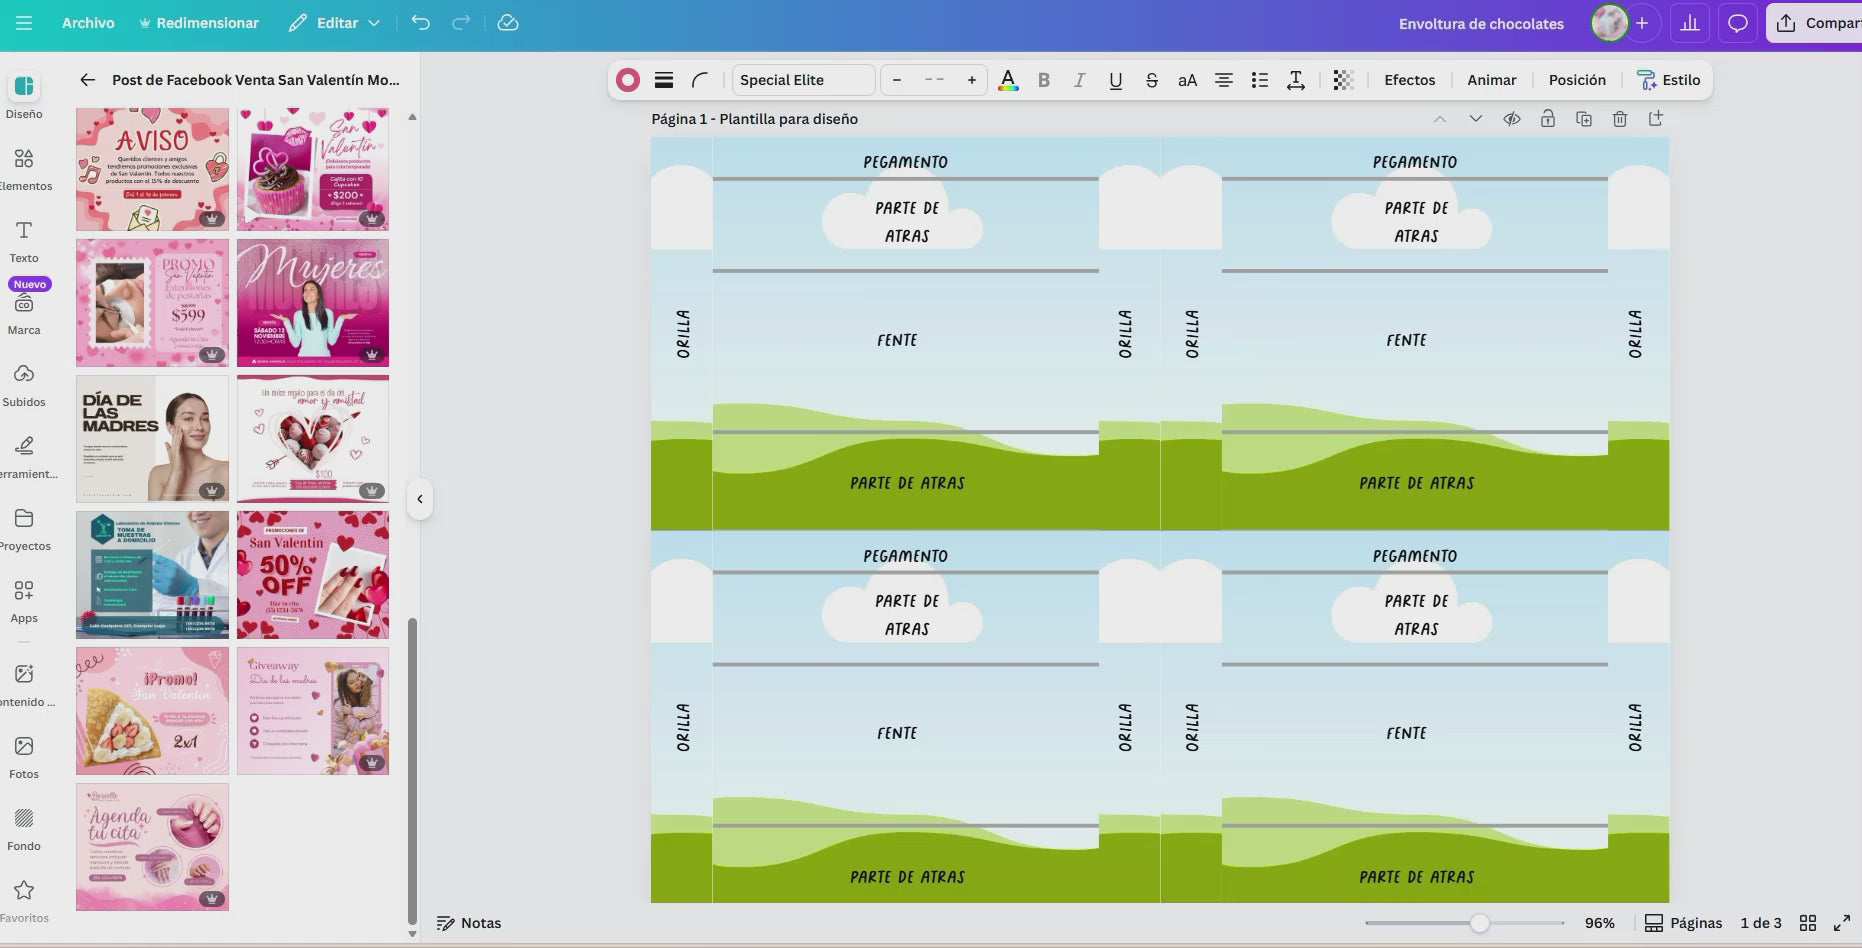Select the AVISO template thumbnail
The width and height of the screenshot is (1862, 948).
coord(152,170)
